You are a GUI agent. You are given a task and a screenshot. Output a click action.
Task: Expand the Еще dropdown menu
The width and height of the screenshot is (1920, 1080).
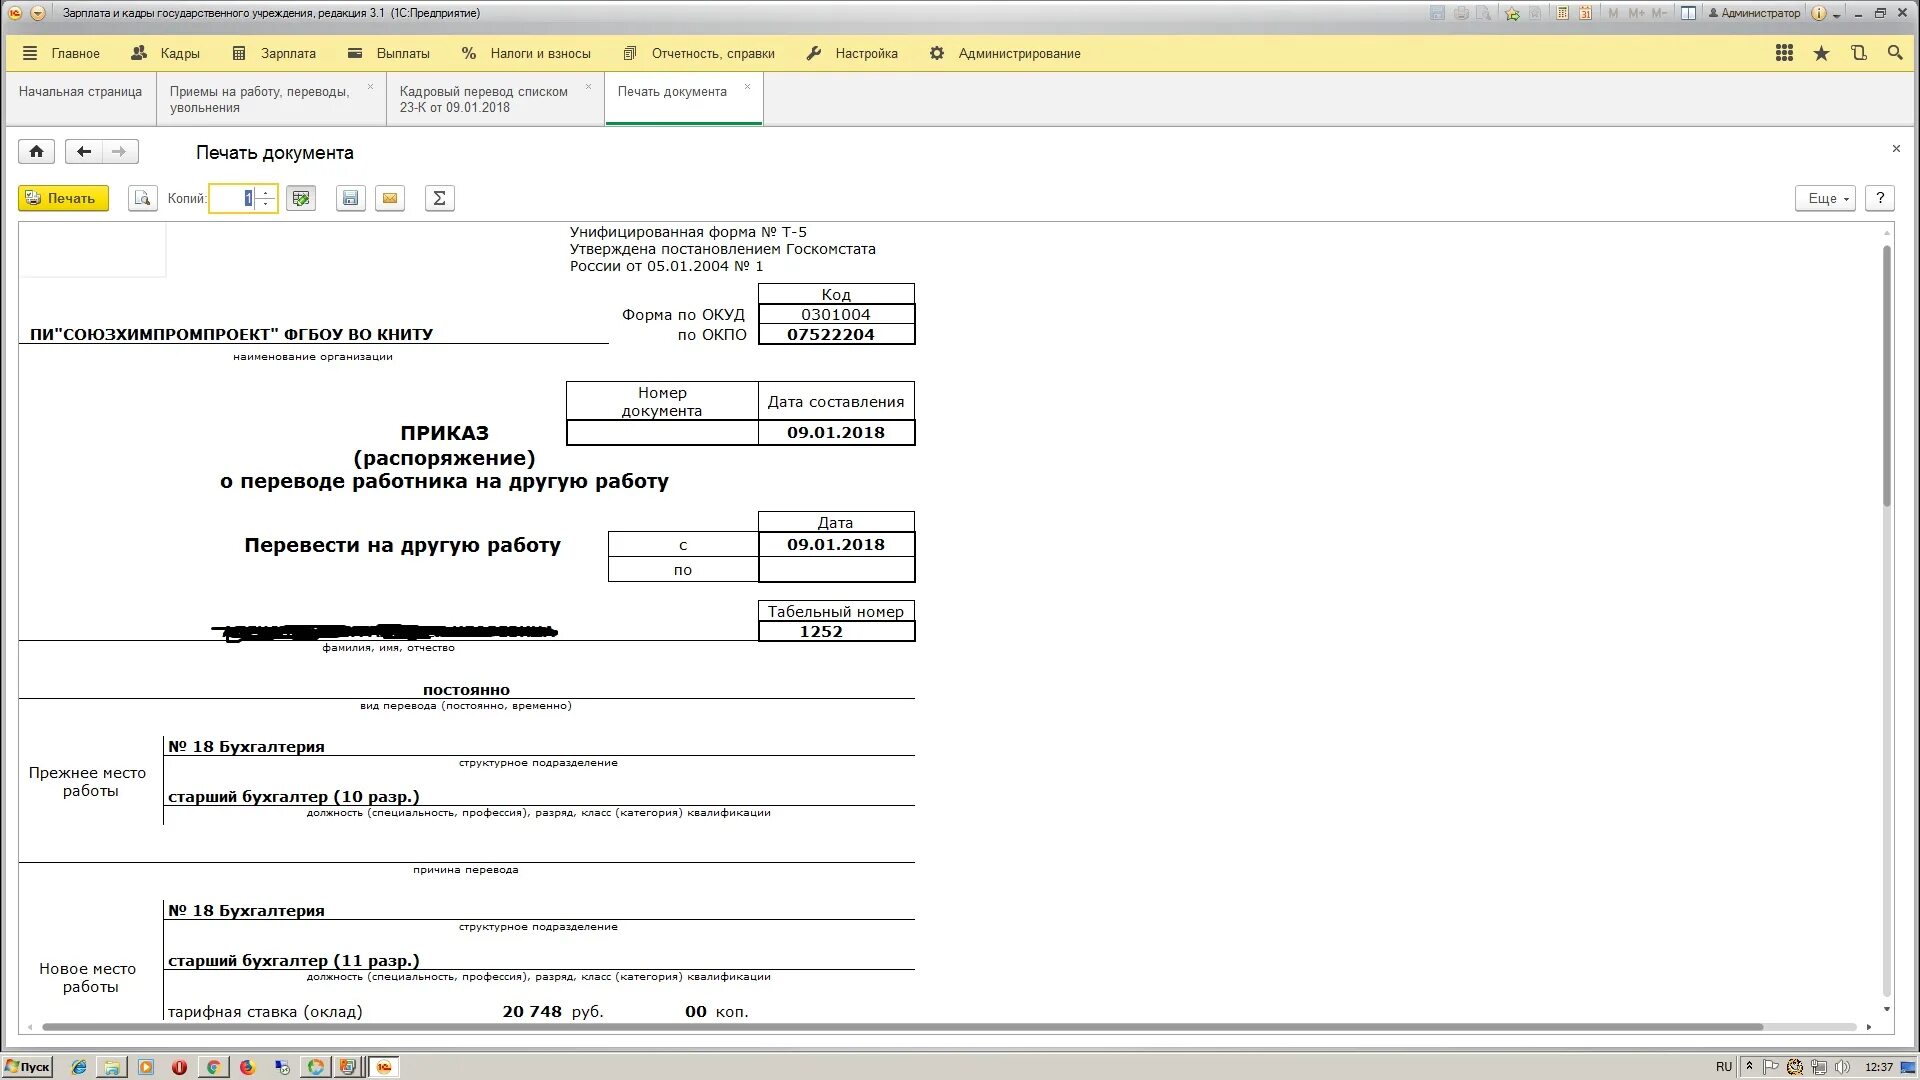click(1825, 198)
